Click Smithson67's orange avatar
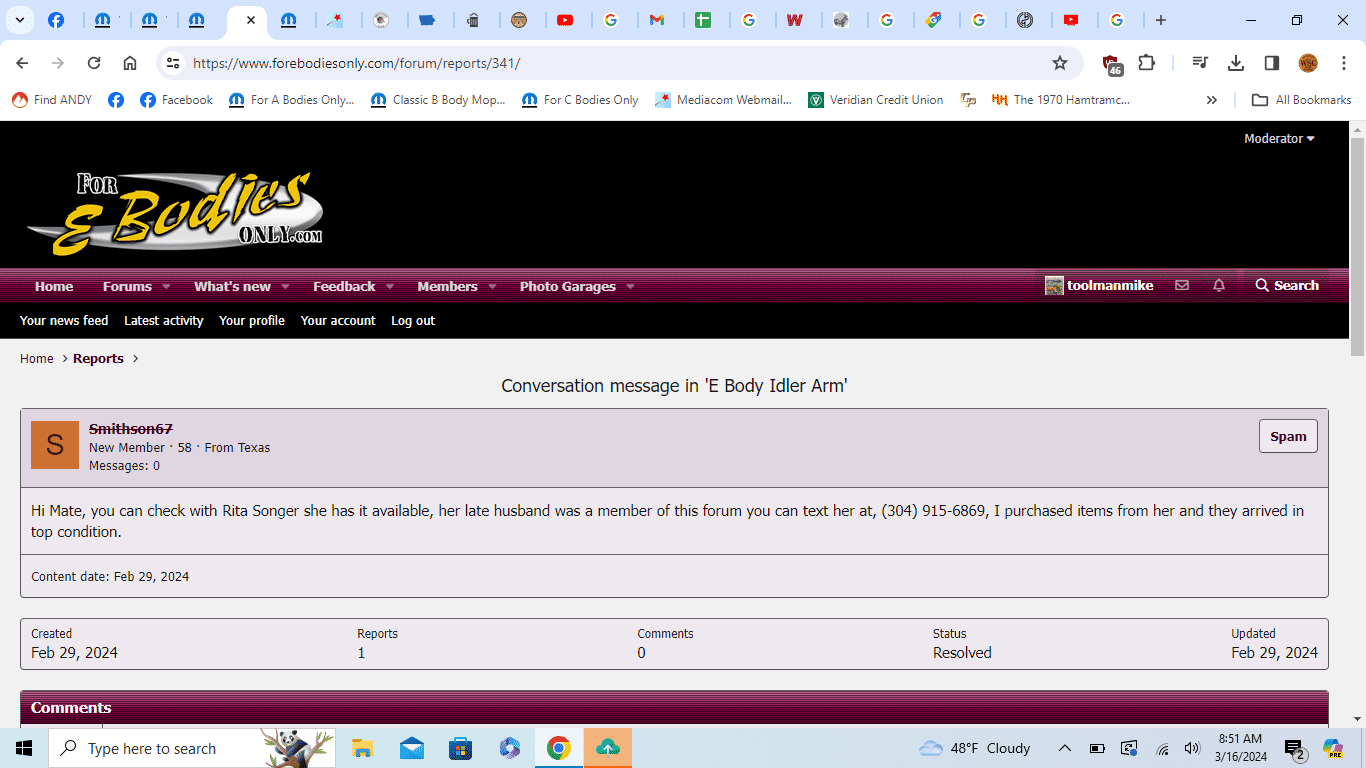1366x768 pixels. click(55, 445)
